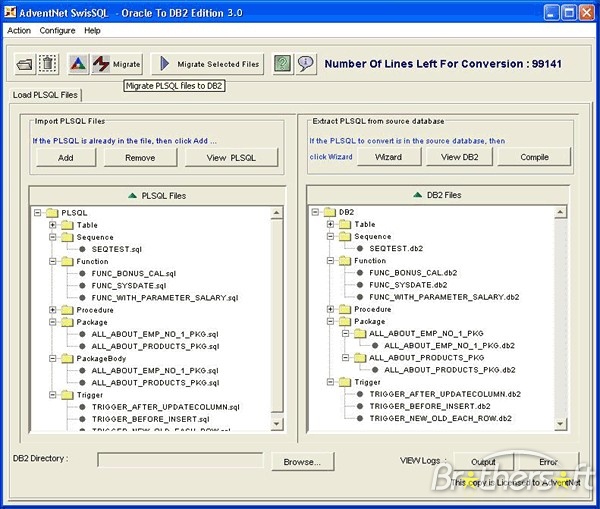
Task: Collapse the Package node in PLSQL tree
Action: [53, 322]
